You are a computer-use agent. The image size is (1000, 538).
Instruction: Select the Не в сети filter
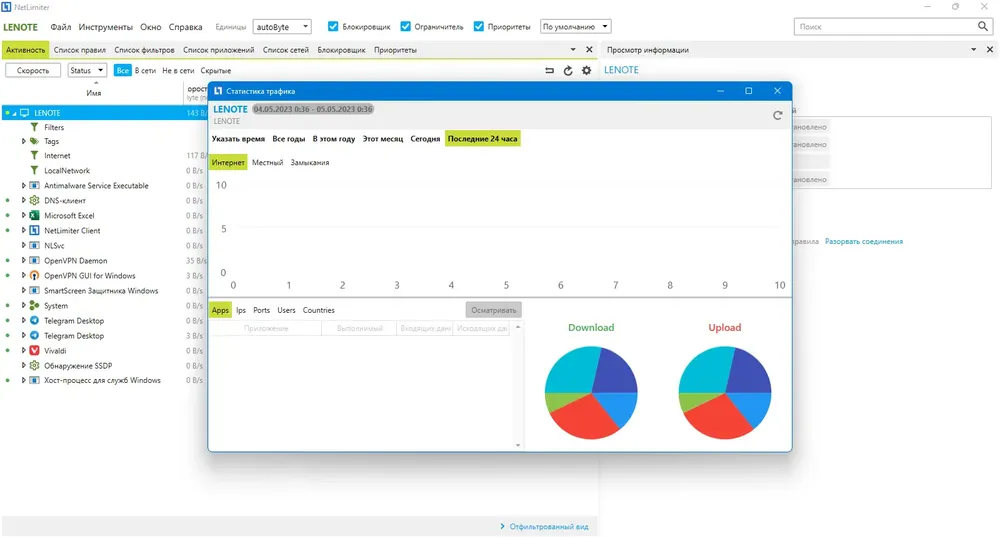pyautogui.click(x=178, y=71)
